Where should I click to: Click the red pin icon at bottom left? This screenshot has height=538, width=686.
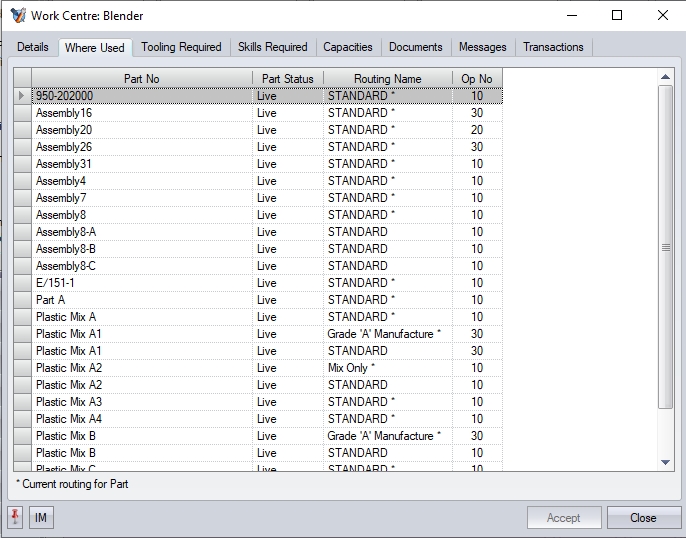(15, 517)
